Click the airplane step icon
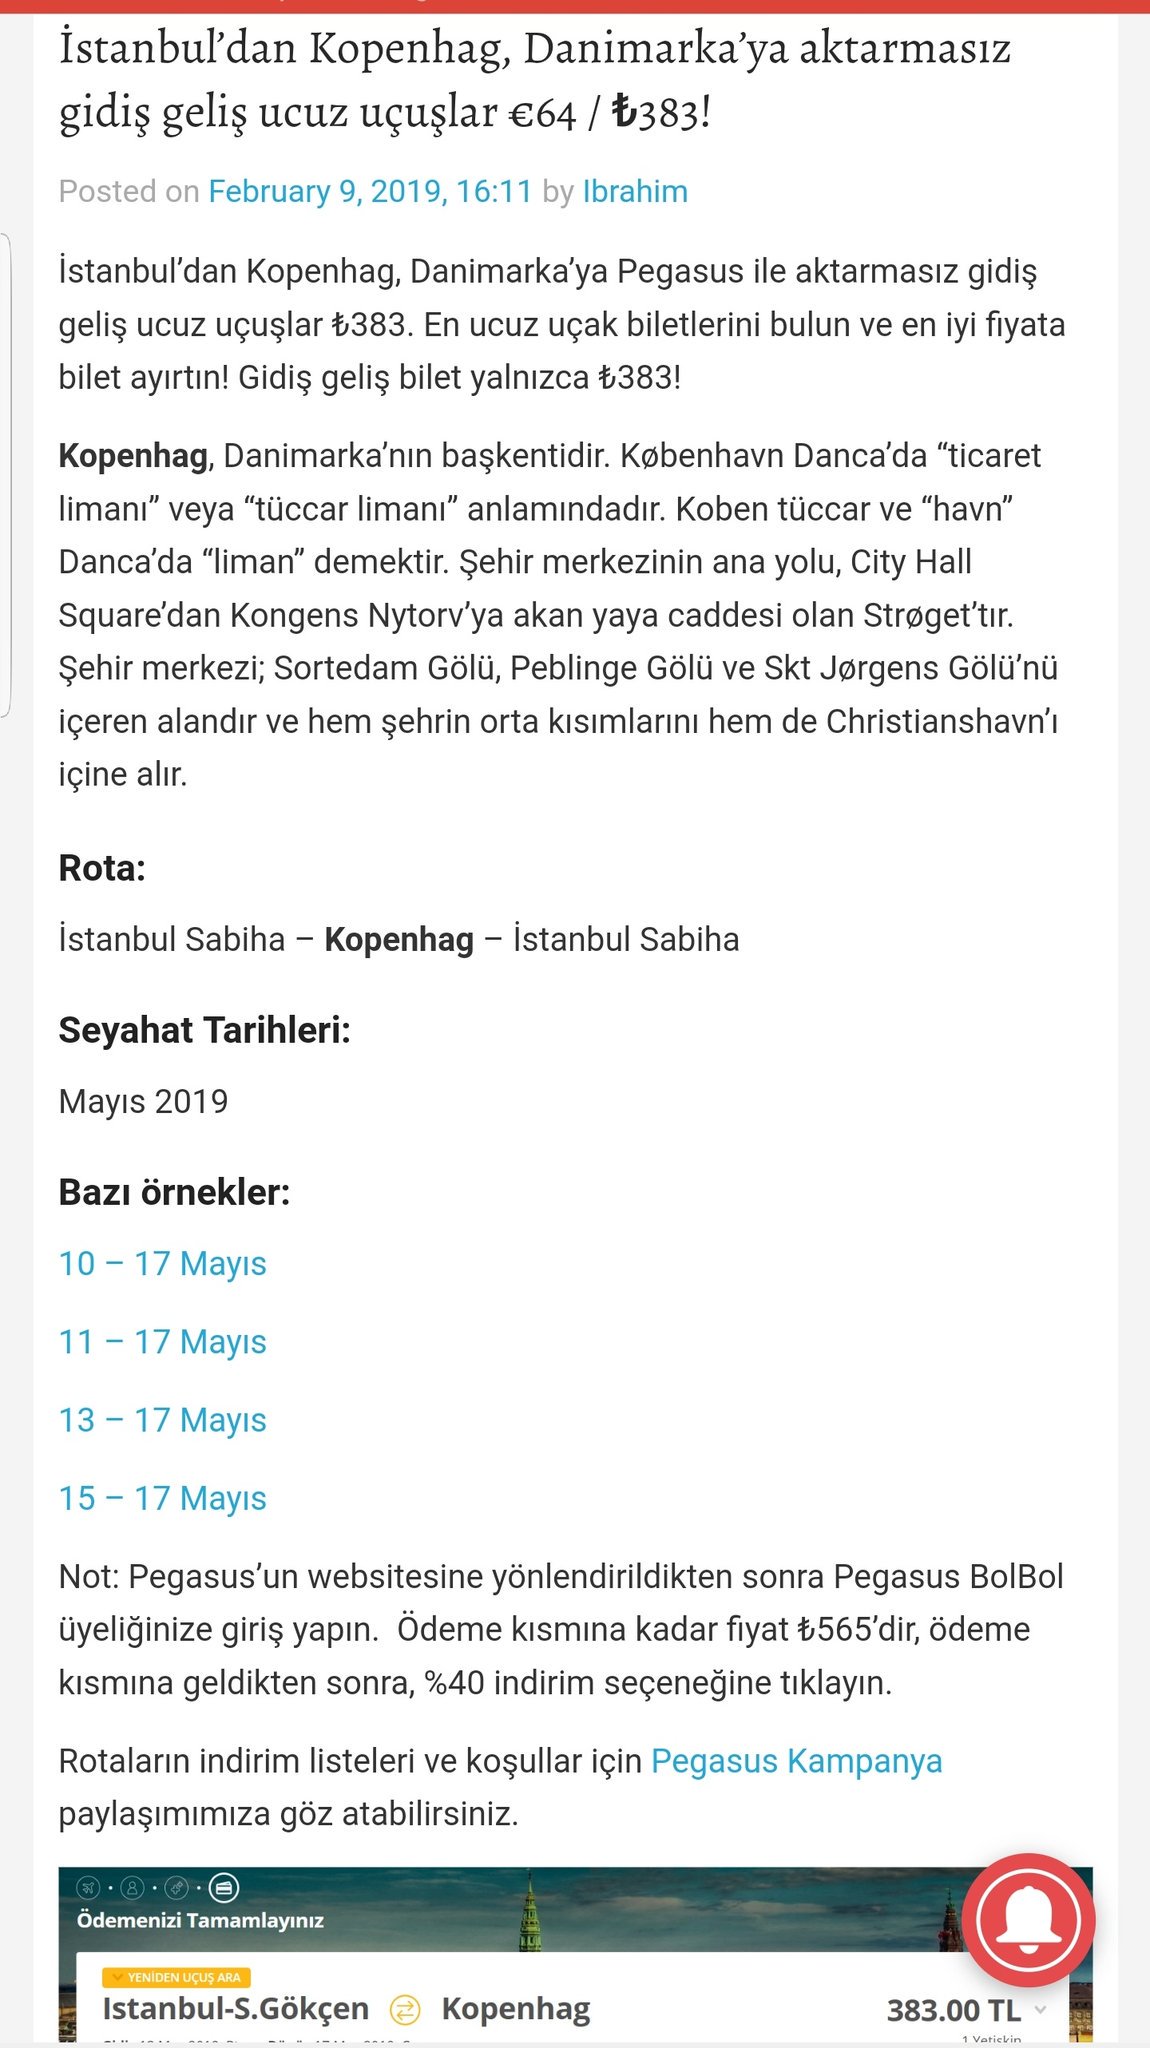Image resolution: width=1150 pixels, height=2048 pixels. click(89, 1888)
